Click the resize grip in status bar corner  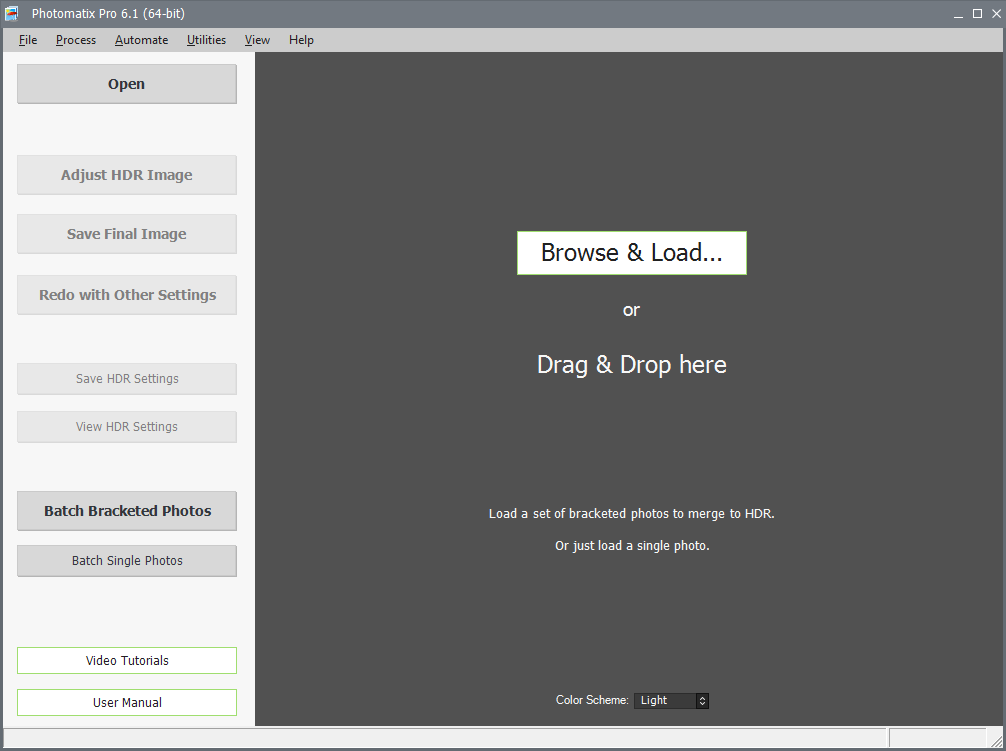[995, 740]
